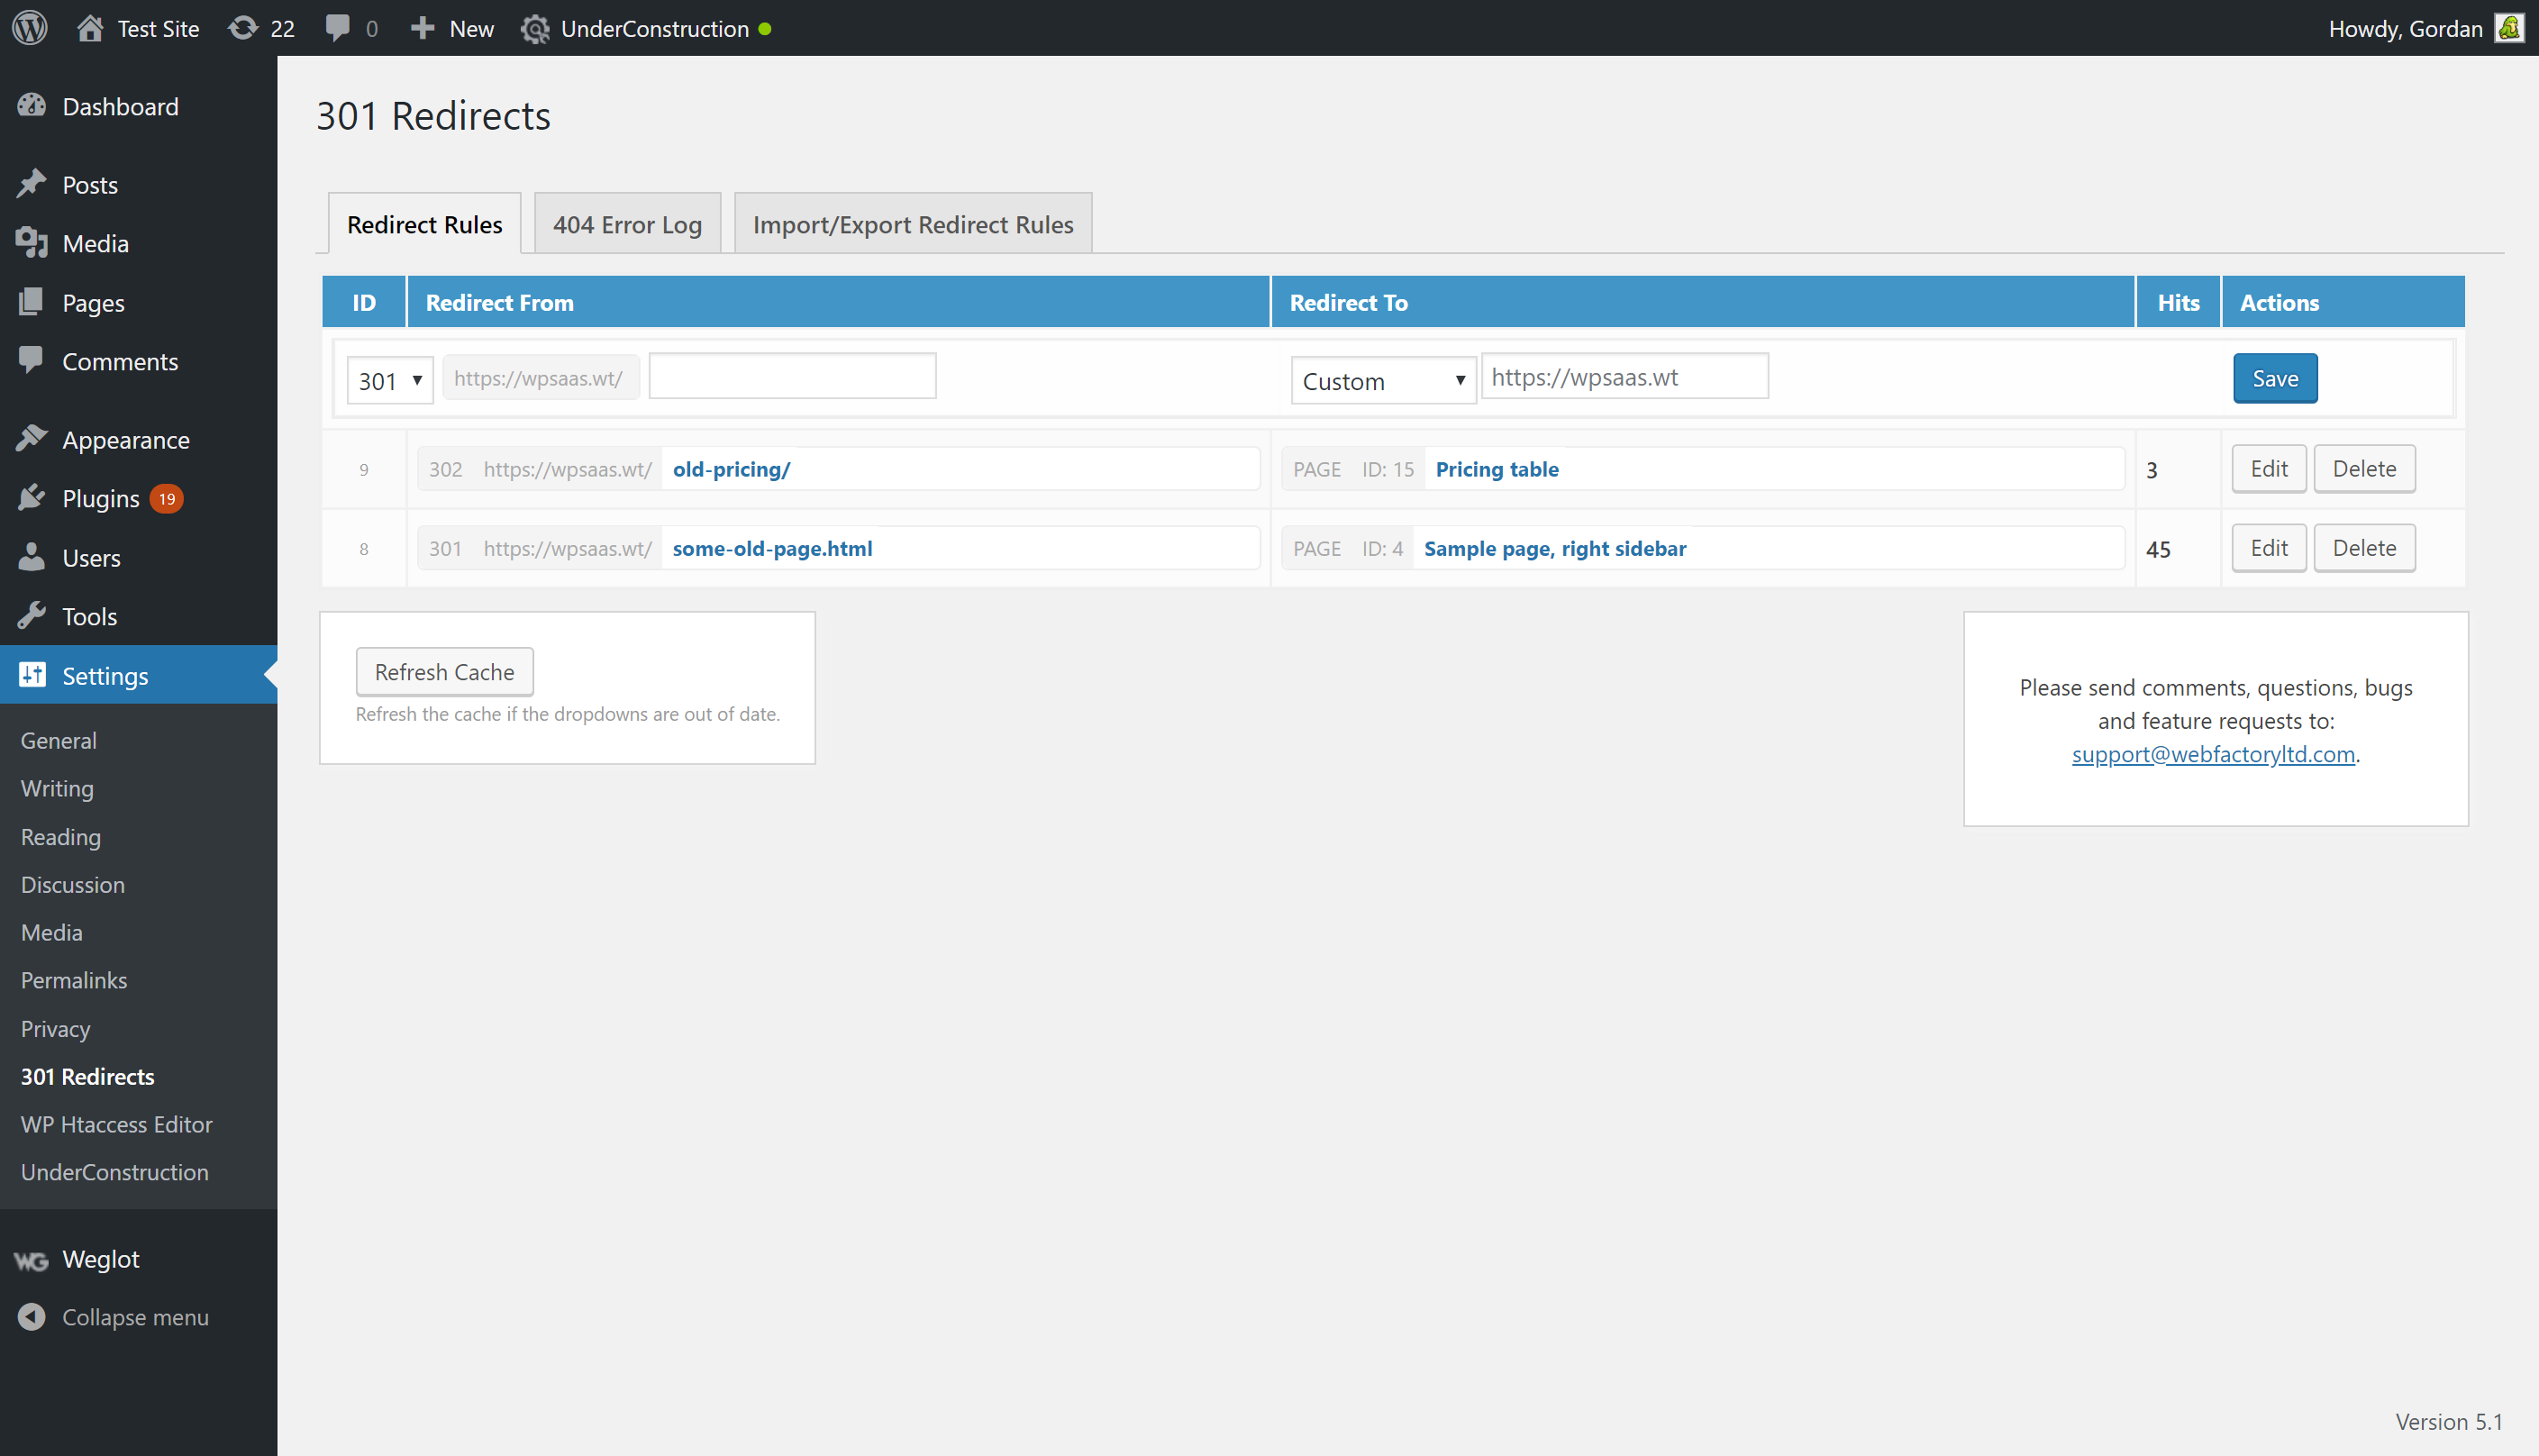Click Refresh Cache button
This screenshot has width=2539, height=1456.
443,671
